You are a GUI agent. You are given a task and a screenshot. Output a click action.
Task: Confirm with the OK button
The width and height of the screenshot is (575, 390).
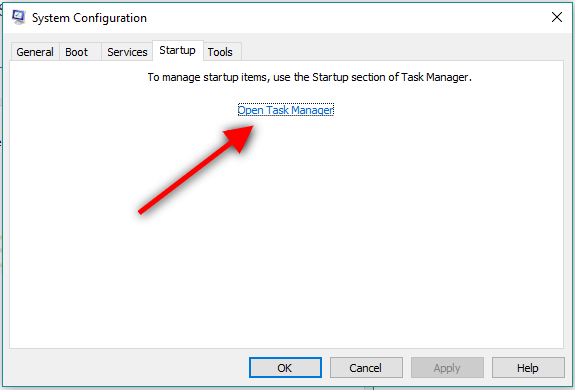click(285, 368)
